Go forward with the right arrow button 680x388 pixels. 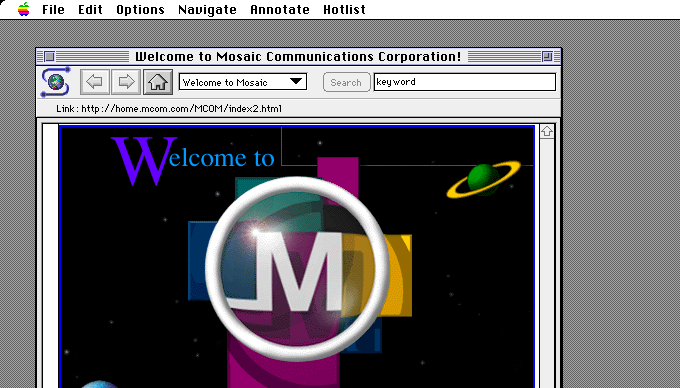pyautogui.click(x=126, y=82)
